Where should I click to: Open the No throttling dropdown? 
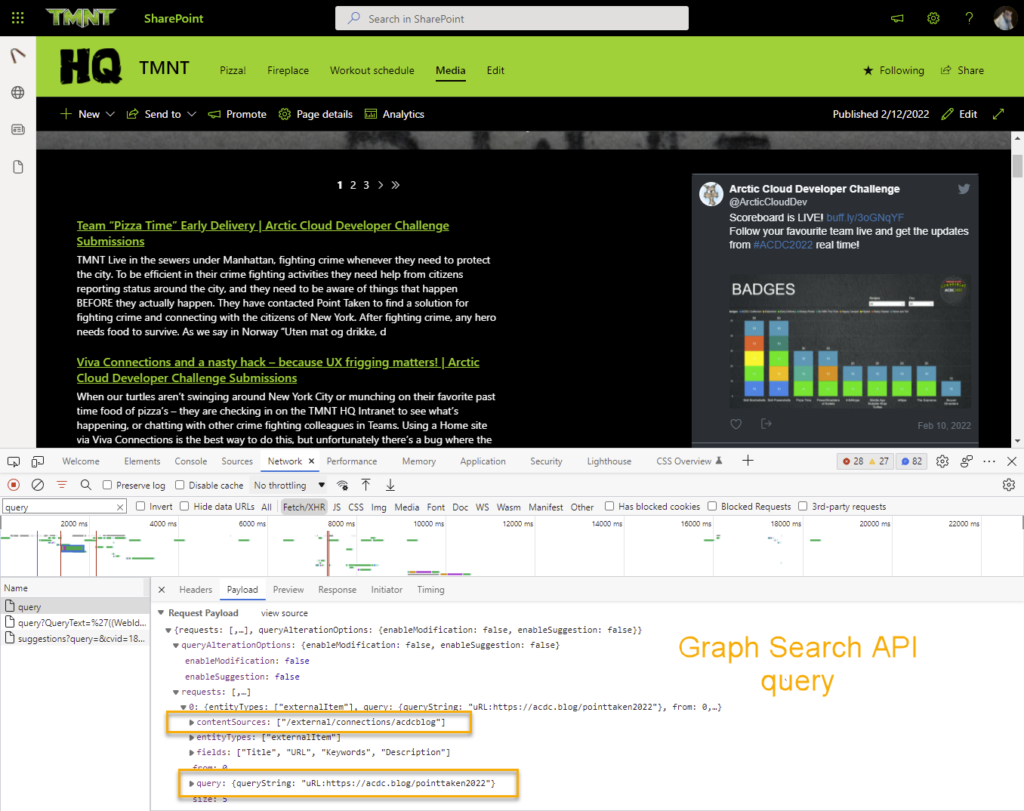(289, 485)
